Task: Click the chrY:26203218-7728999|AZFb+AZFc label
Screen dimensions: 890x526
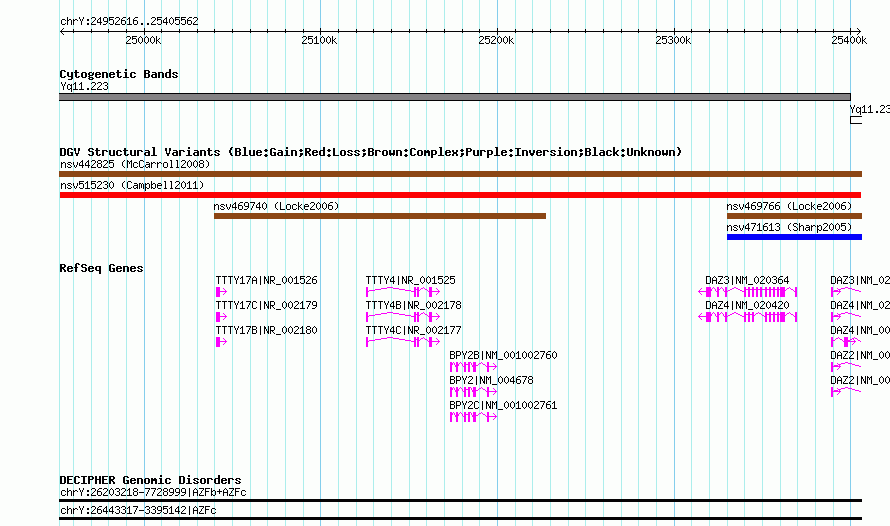Action: (153, 492)
